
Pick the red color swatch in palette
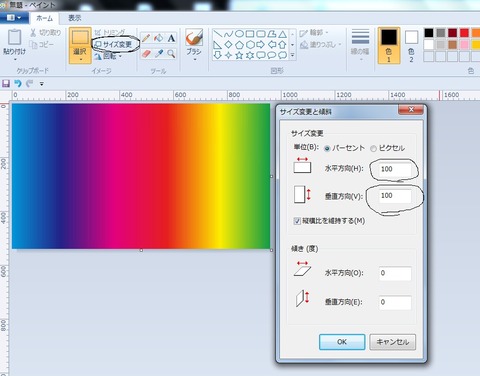464,33
